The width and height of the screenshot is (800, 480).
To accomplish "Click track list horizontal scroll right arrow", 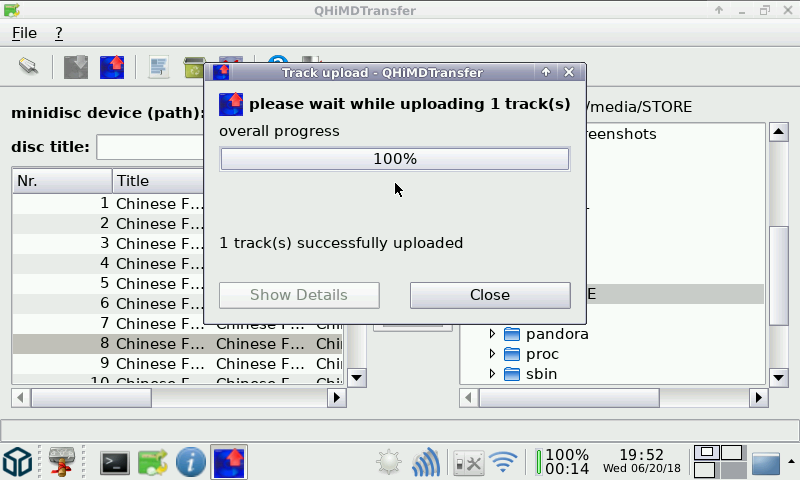I will click(x=337, y=397).
